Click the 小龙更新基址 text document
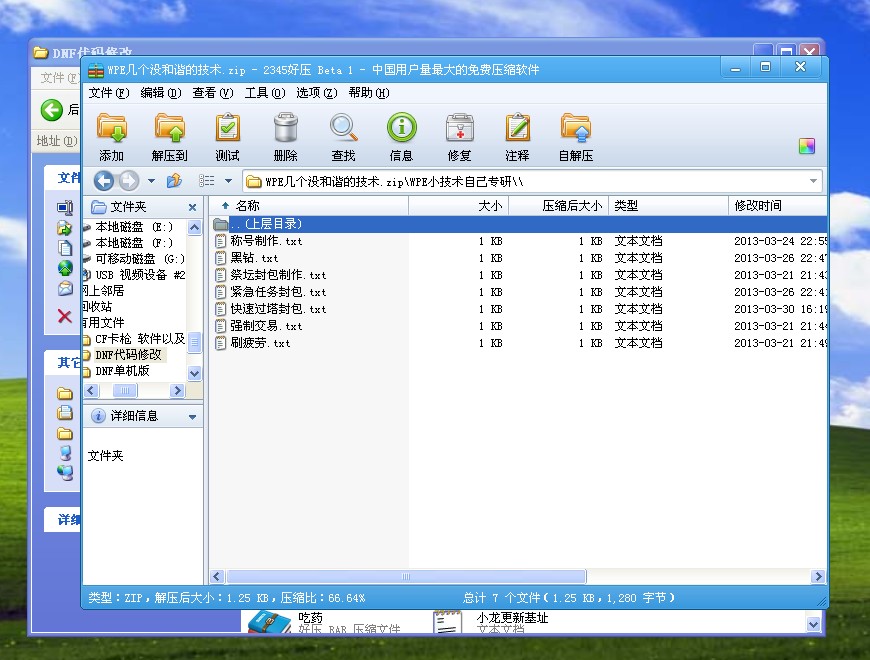The width and height of the screenshot is (870, 660). coord(491,622)
